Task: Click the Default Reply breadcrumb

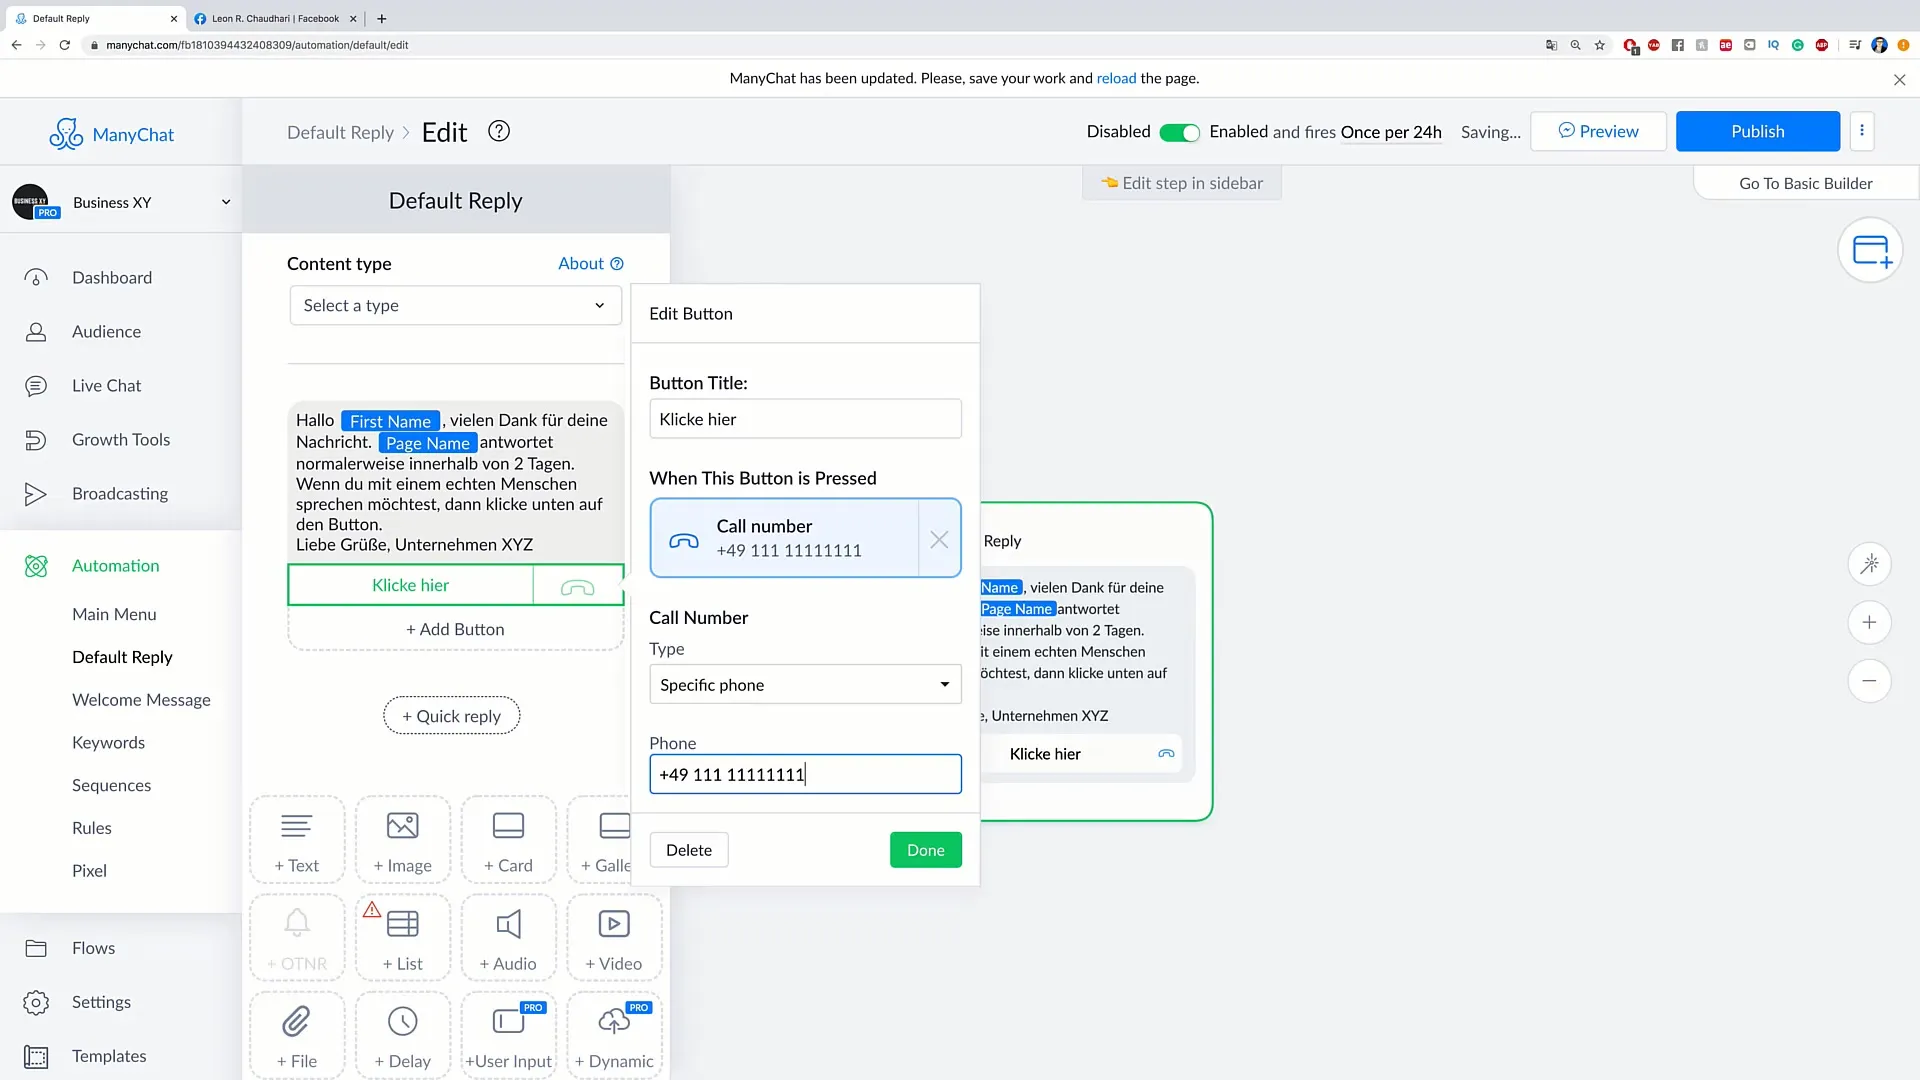Action: point(340,132)
